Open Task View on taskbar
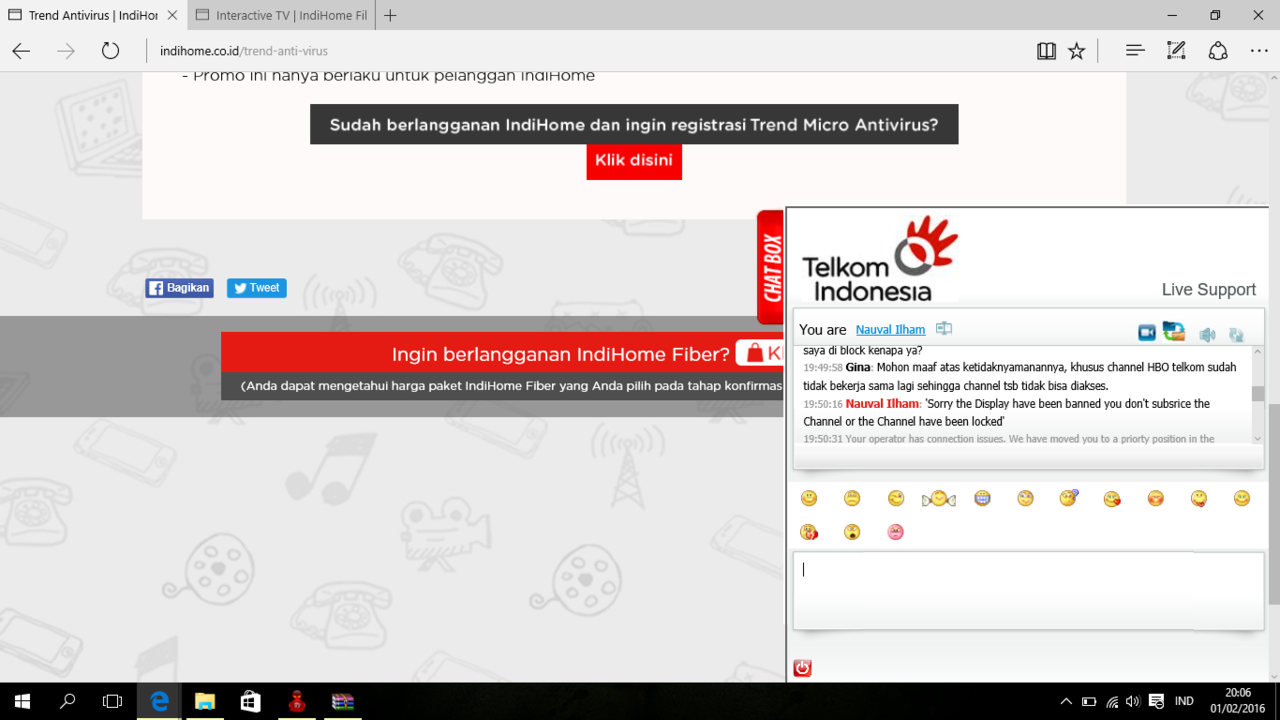 112,701
